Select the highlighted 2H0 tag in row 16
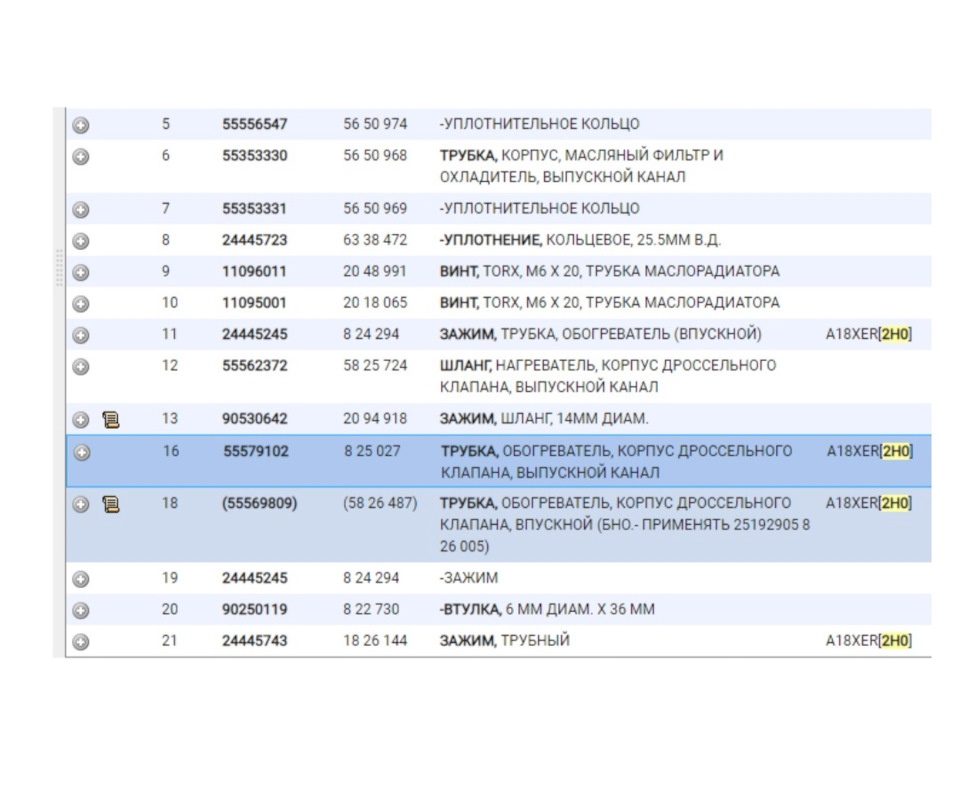Image resolution: width=960 pixels, height=806 pixels. (x=896, y=451)
